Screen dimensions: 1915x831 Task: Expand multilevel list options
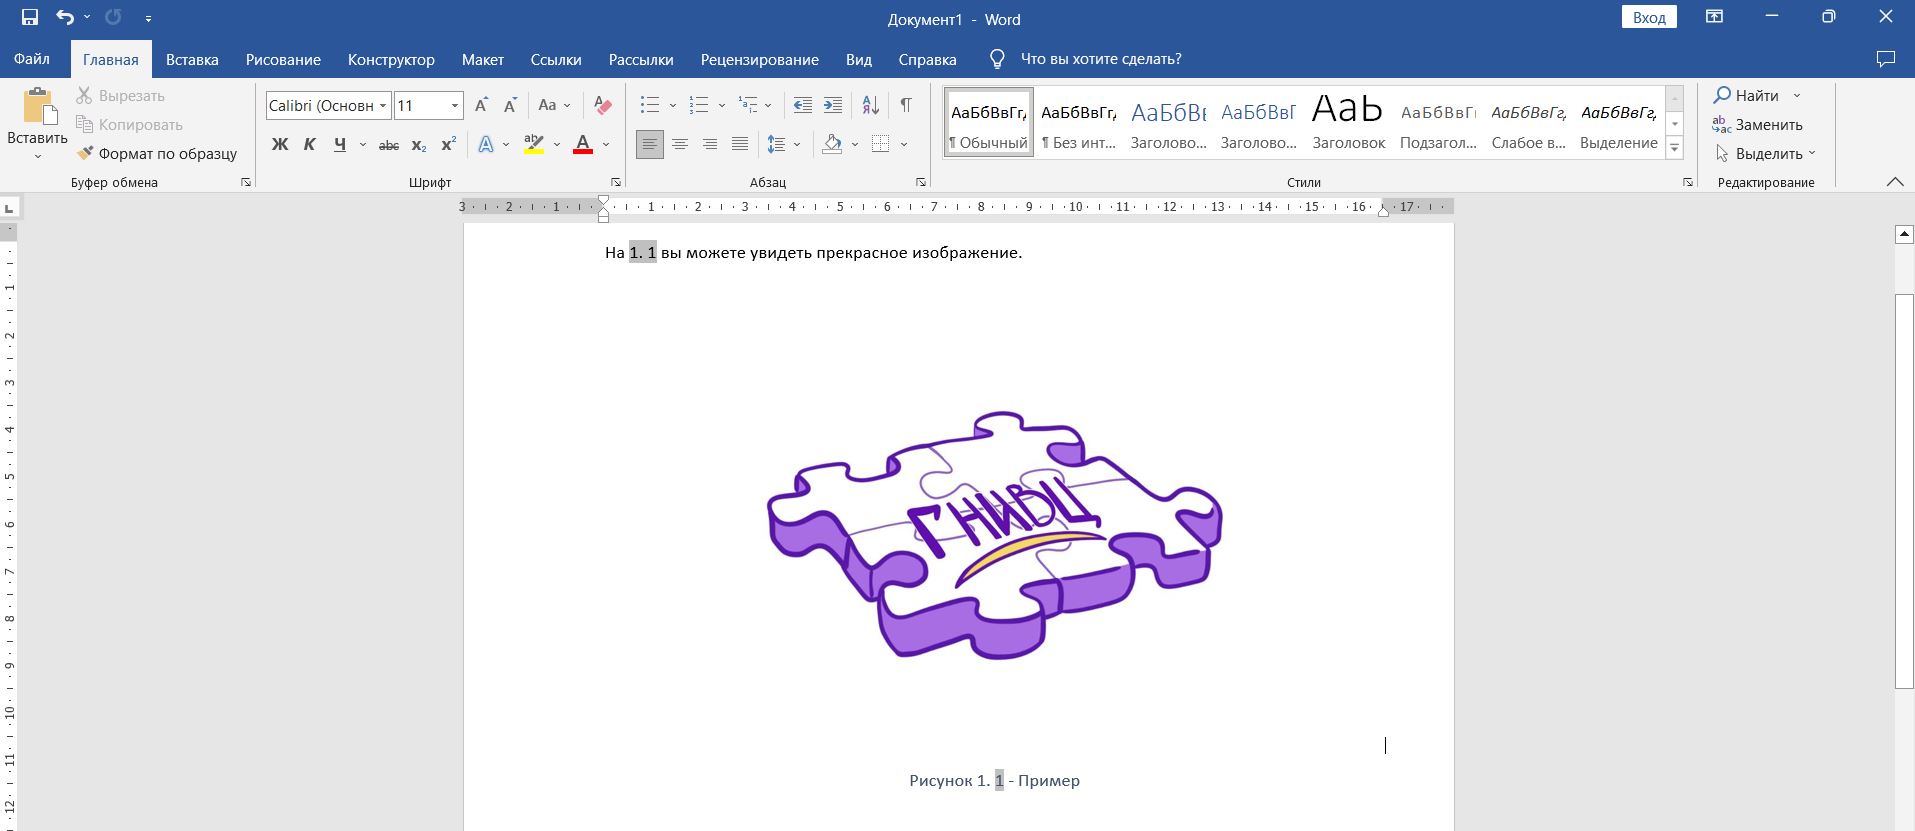[768, 105]
